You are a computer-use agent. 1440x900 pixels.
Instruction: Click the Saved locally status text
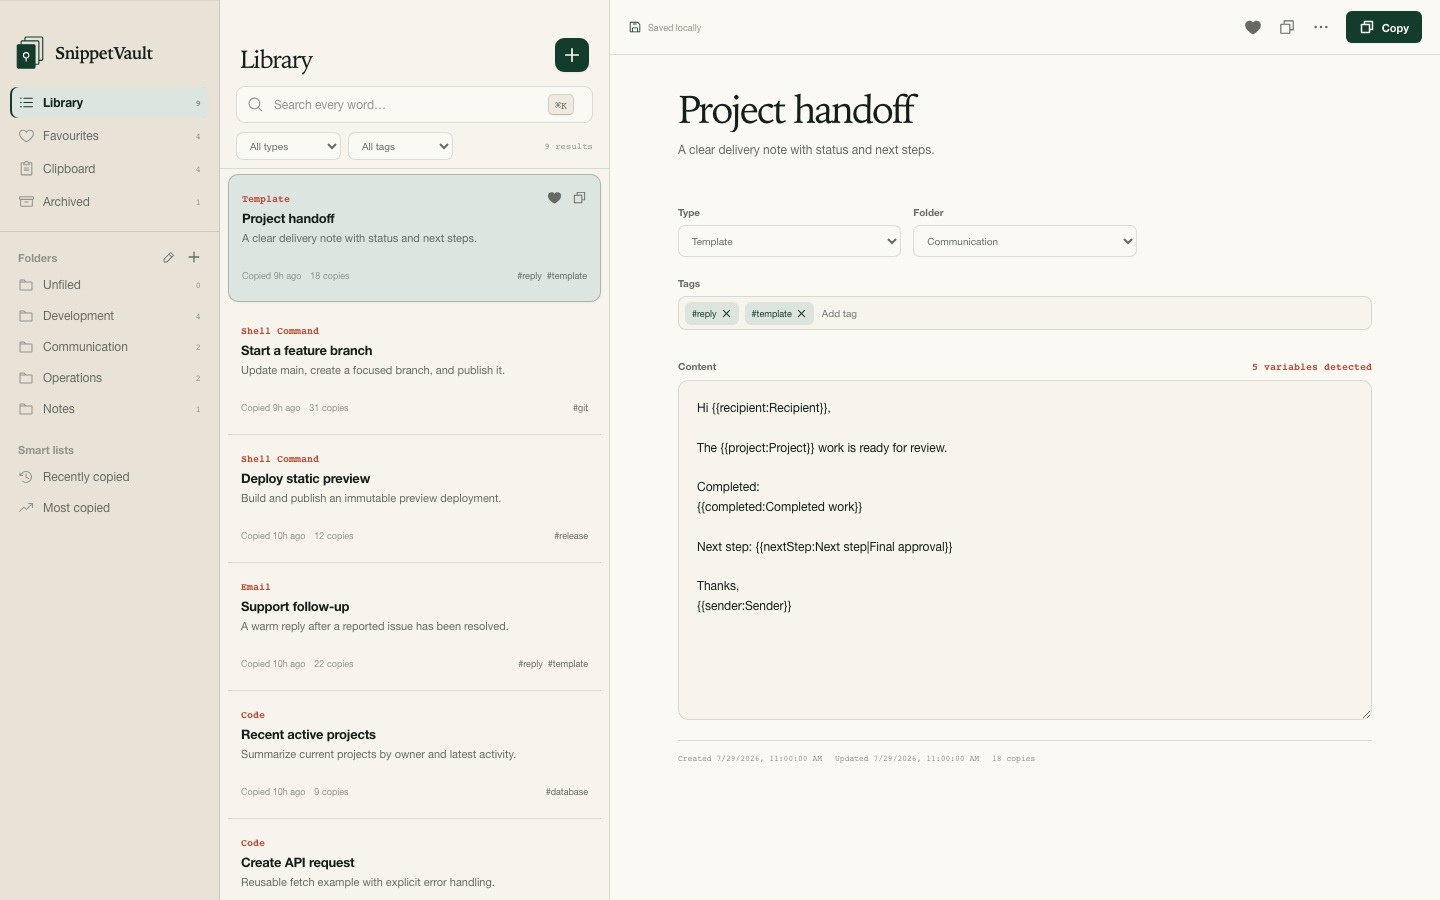(674, 28)
